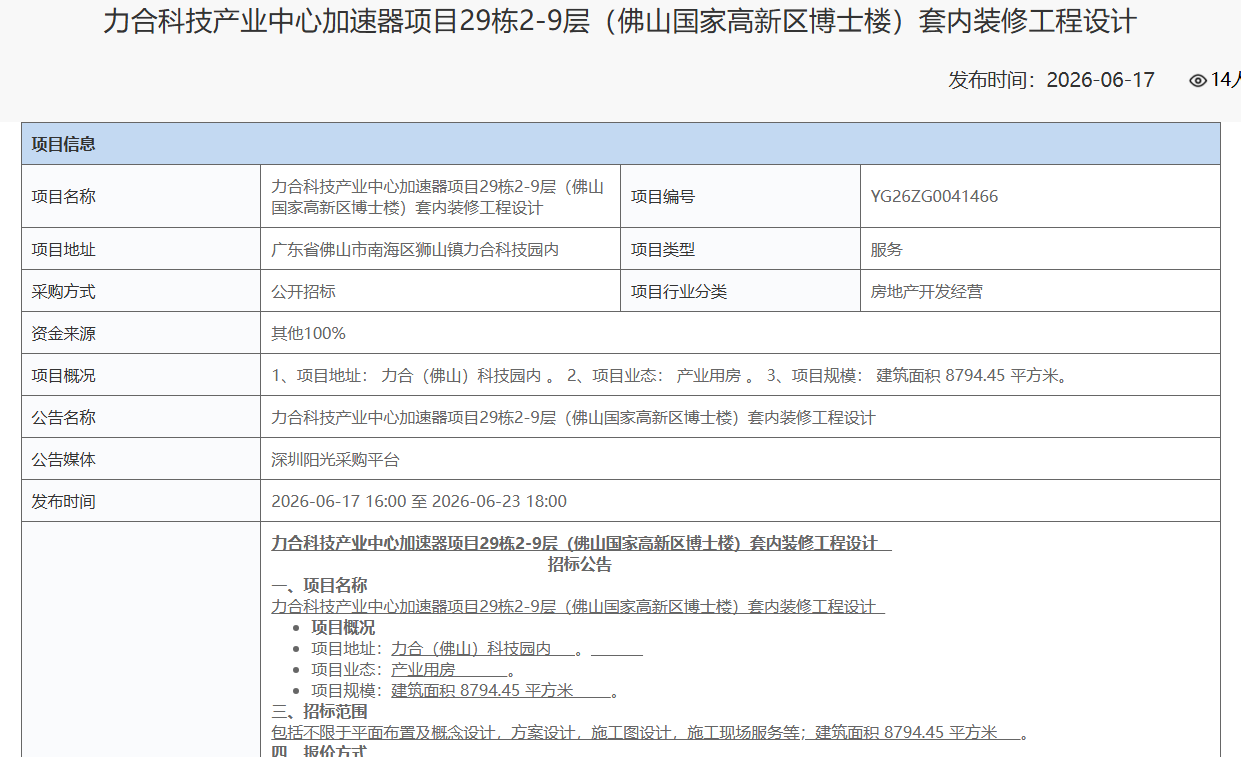Click the publish date 2026-06-17

(1100, 80)
